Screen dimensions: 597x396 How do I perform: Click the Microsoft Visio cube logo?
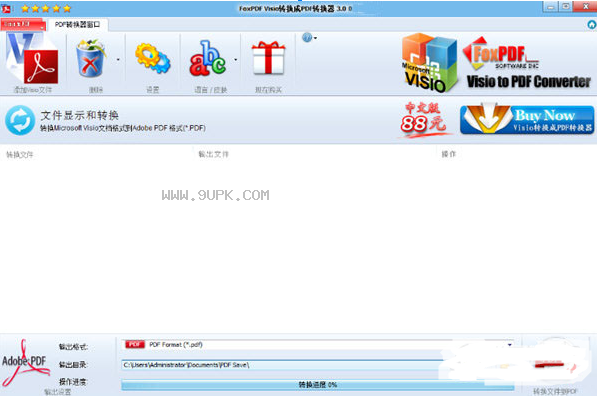click(x=429, y=62)
